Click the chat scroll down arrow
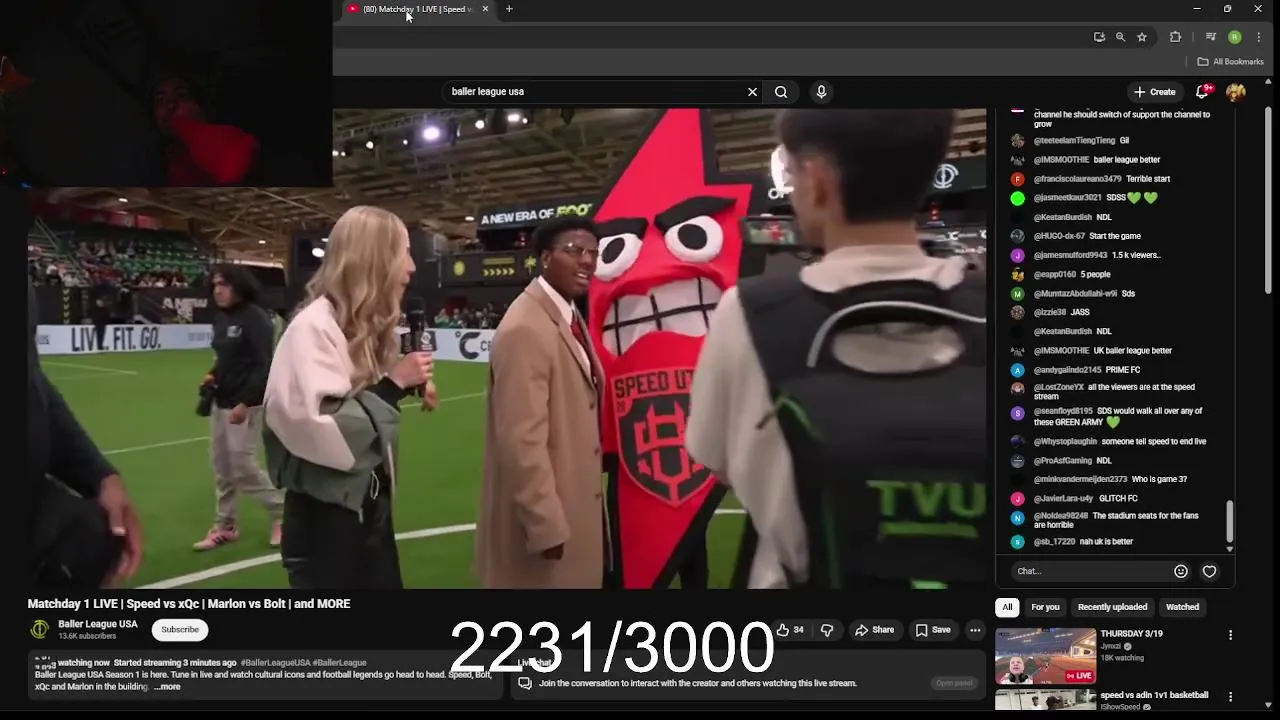The width and height of the screenshot is (1280, 720). coord(1230,548)
